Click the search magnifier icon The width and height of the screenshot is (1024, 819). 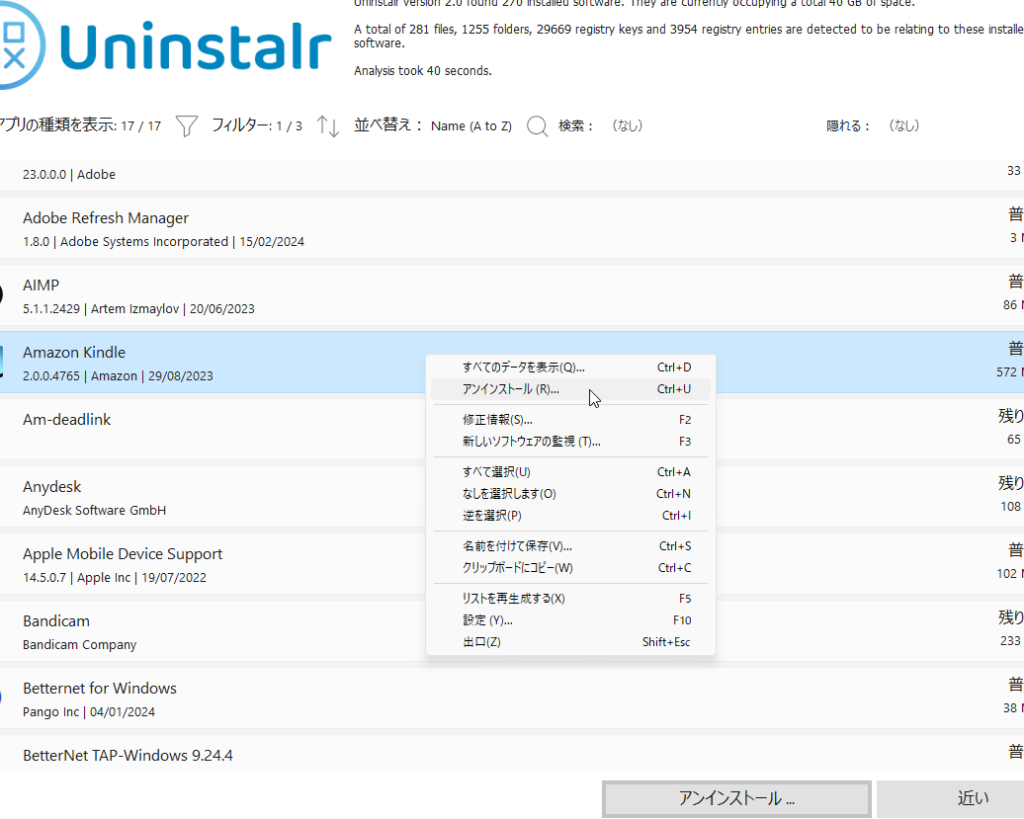coord(537,125)
